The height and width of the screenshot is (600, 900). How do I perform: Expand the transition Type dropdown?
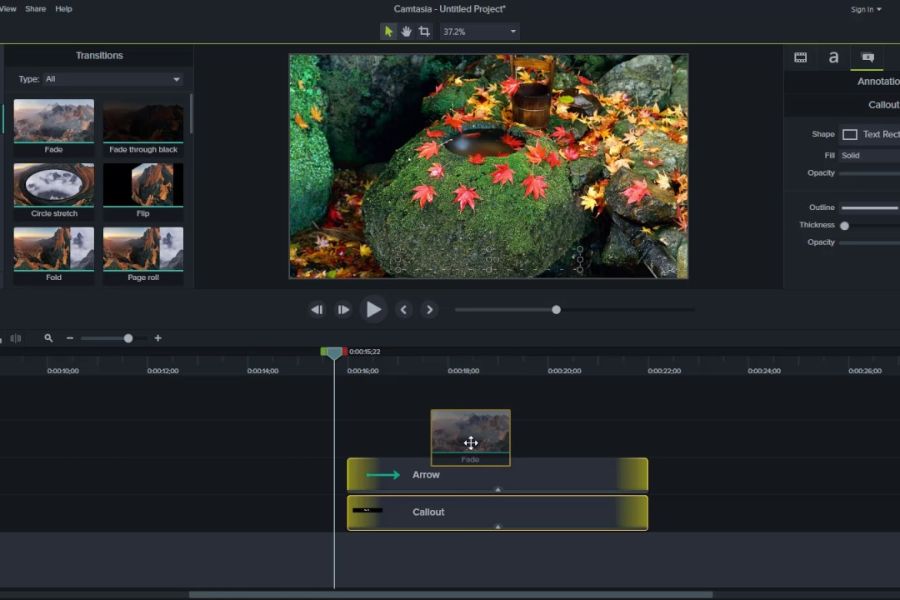tap(113, 79)
